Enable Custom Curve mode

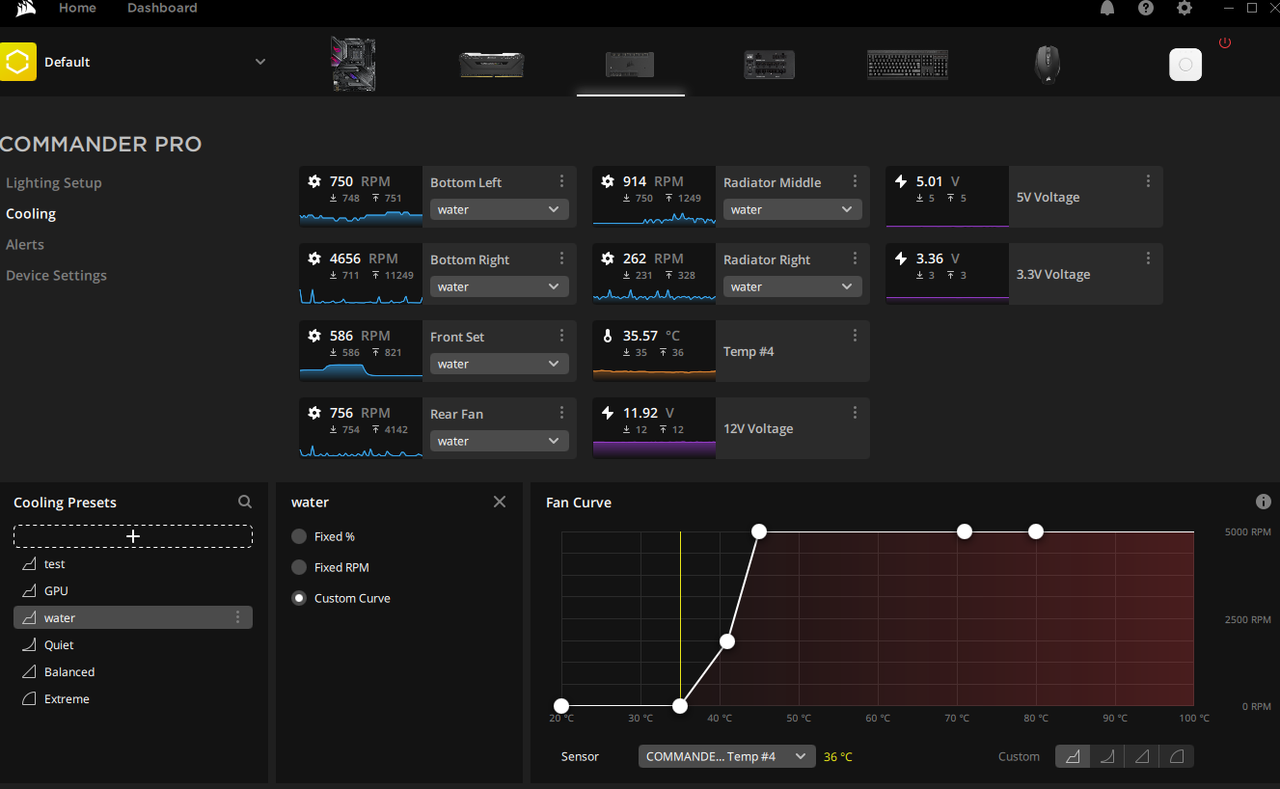pyautogui.click(x=298, y=598)
